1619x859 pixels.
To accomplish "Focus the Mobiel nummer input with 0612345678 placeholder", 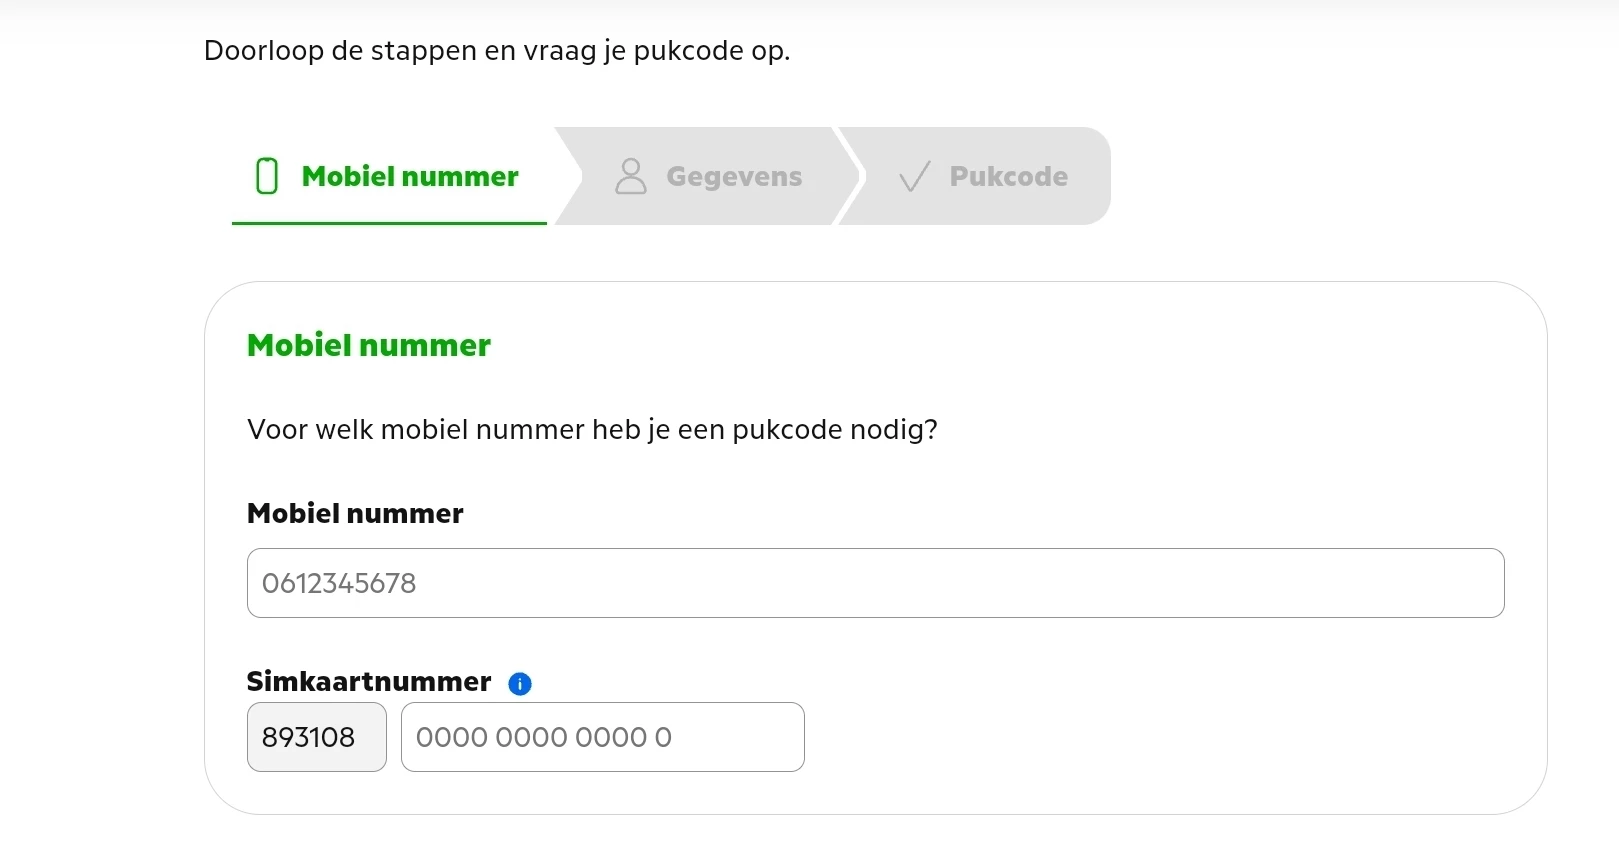I will click(875, 583).
